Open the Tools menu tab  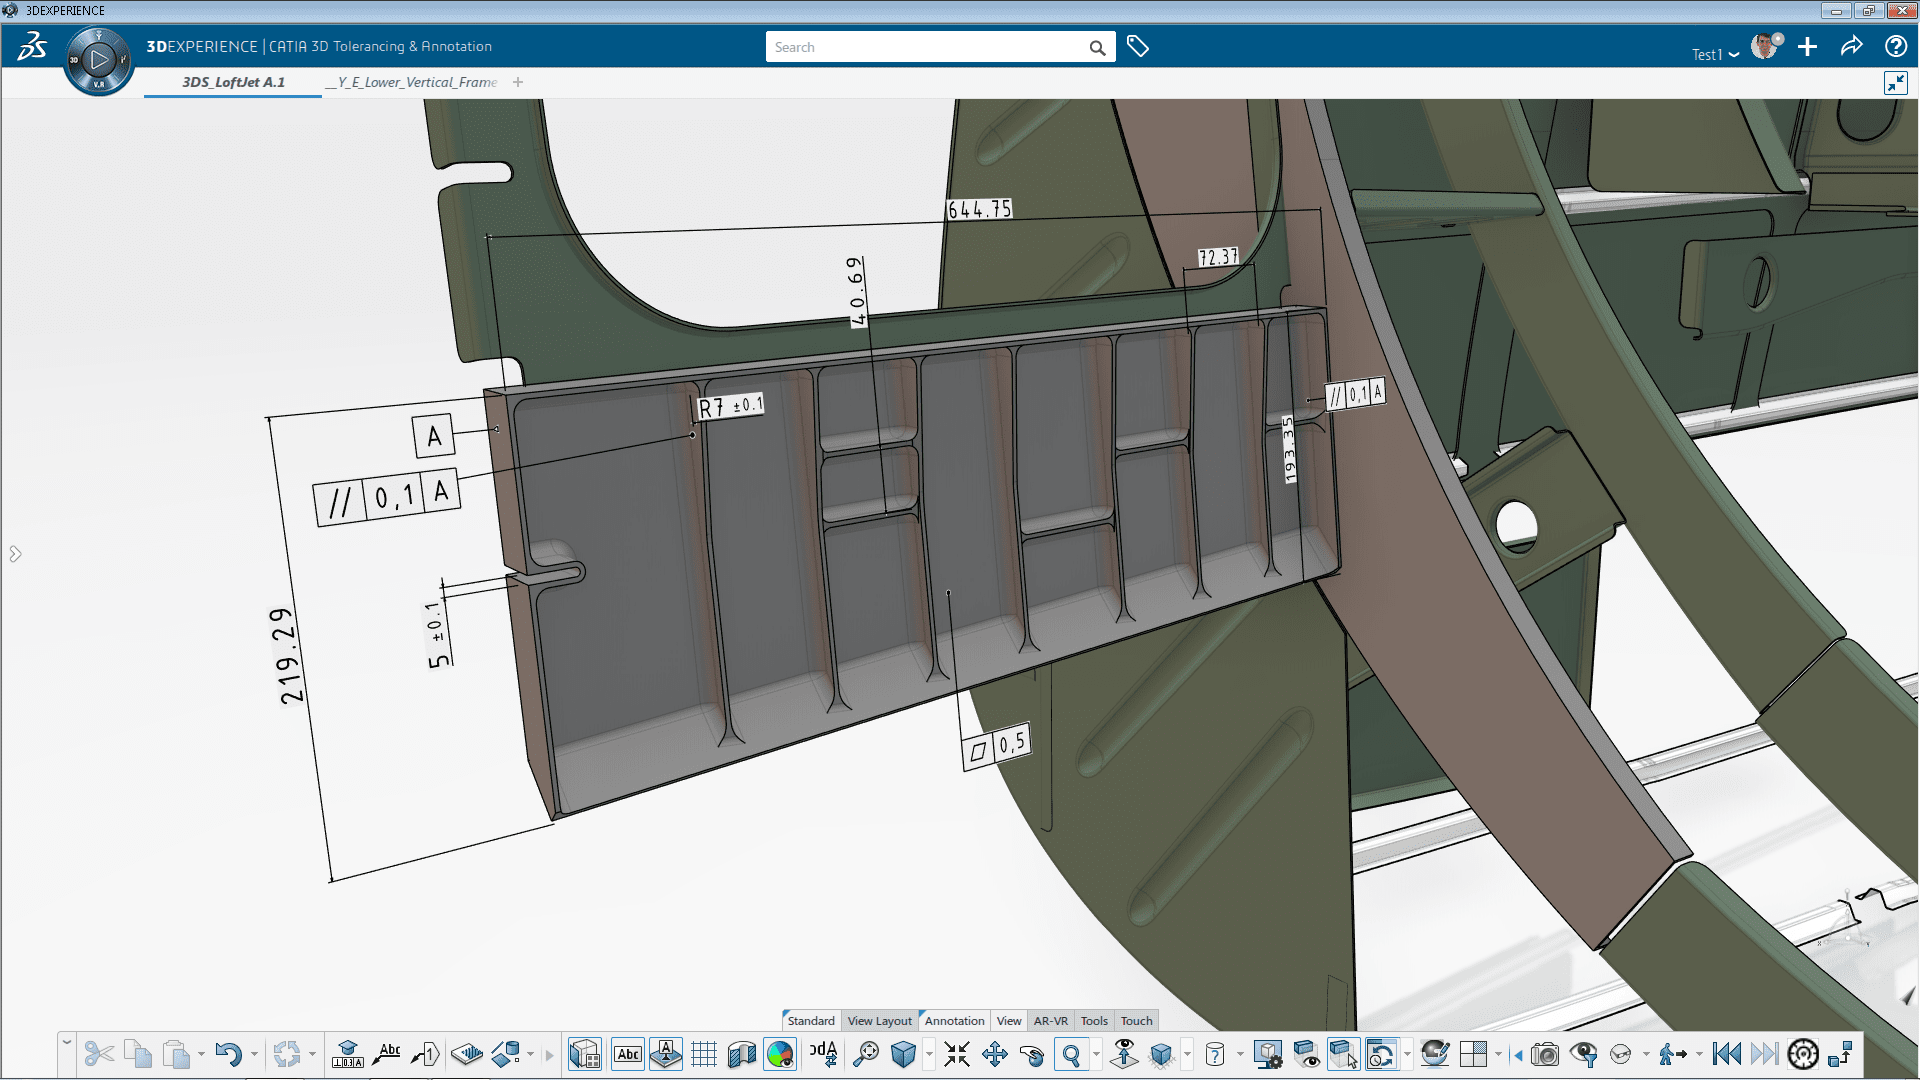(x=1093, y=1021)
